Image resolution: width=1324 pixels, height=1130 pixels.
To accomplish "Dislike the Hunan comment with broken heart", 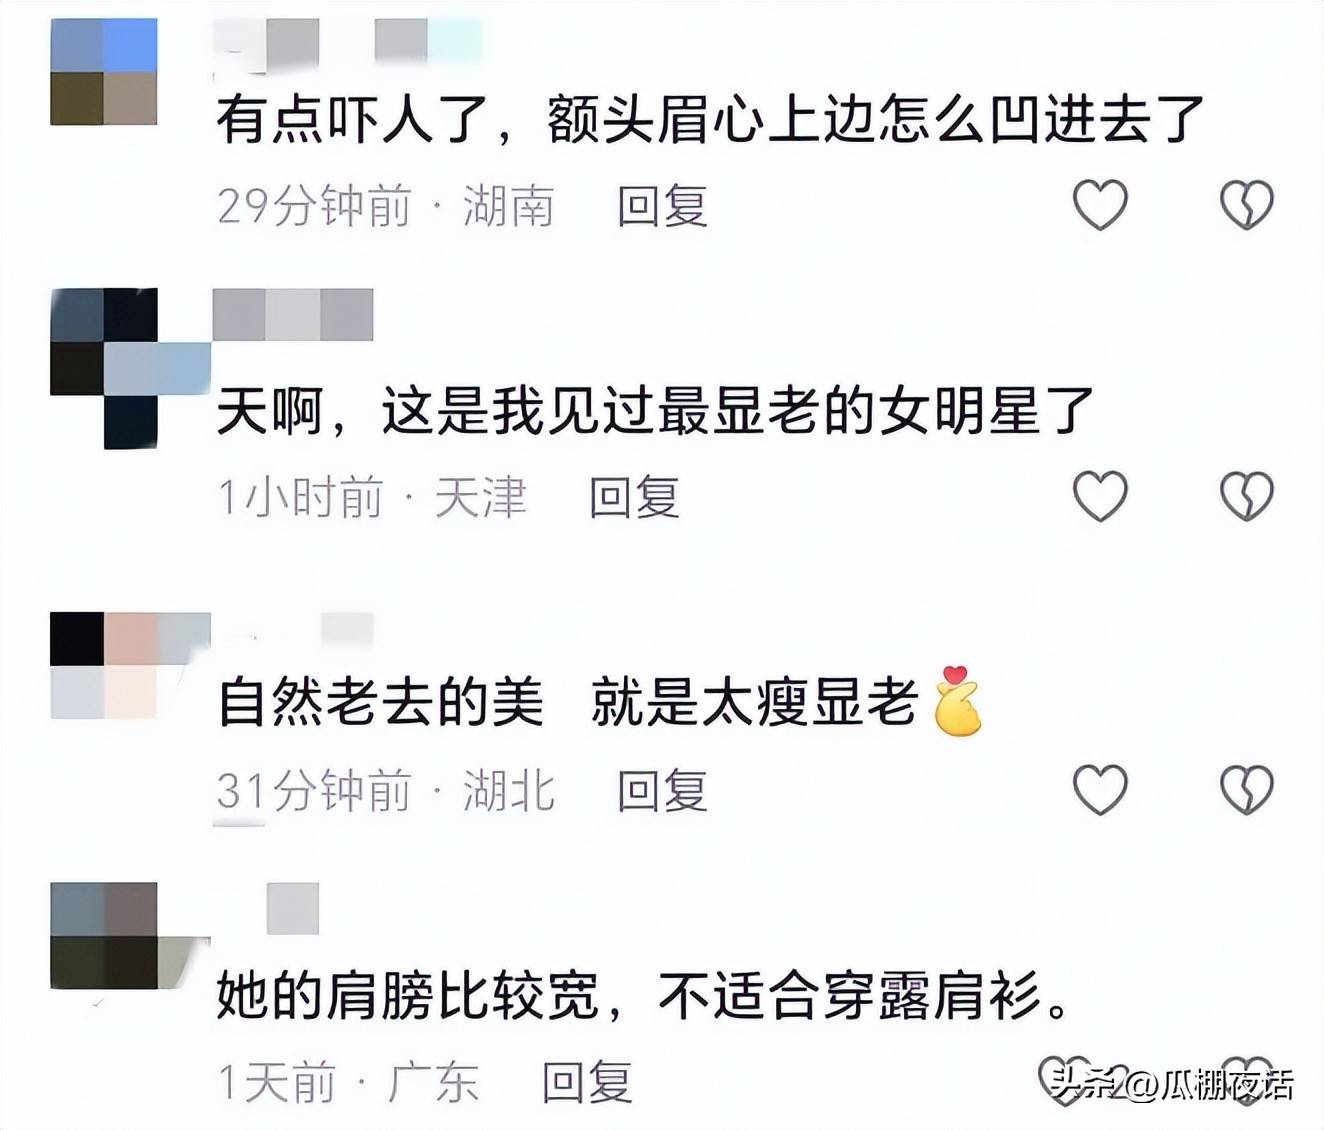I will tap(1246, 204).
